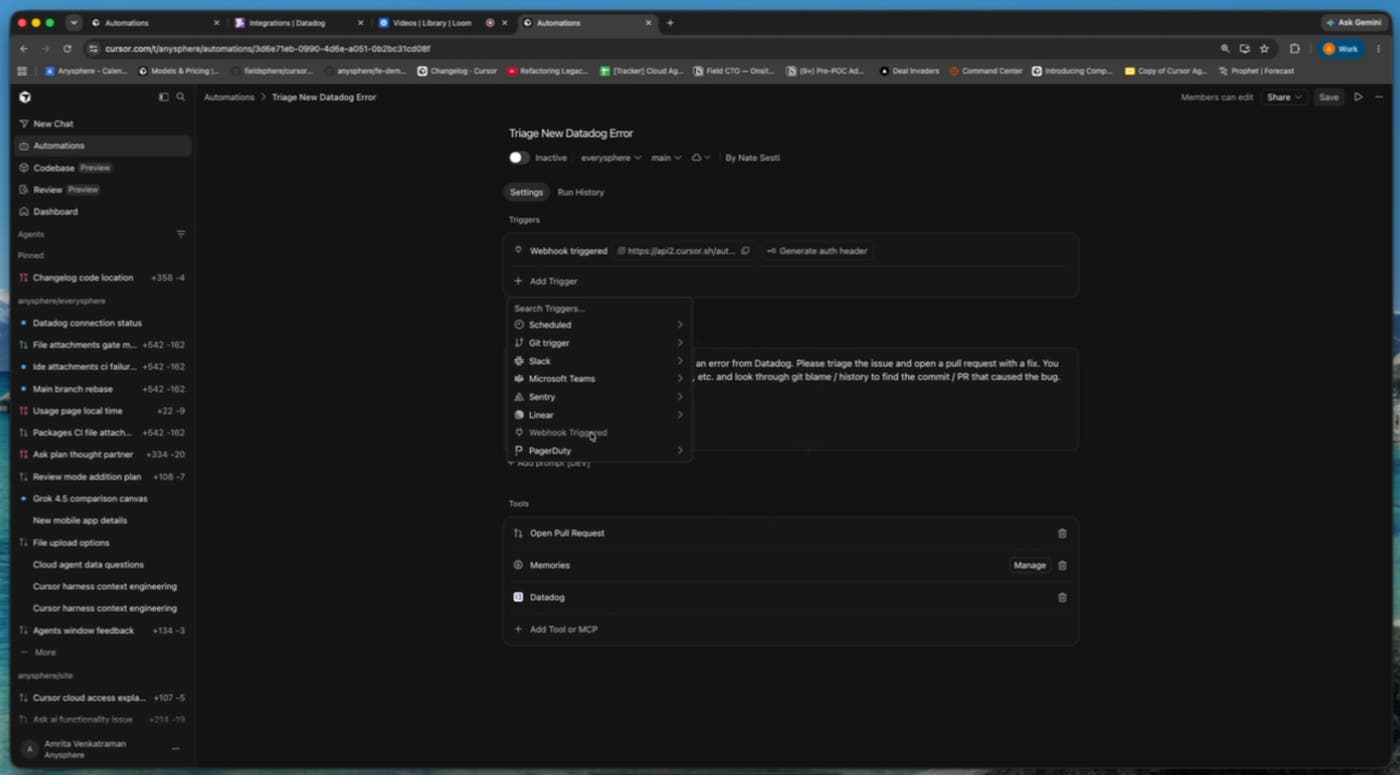Image resolution: width=1400 pixels, height=775 pixels.
Task: Select the Sentry trigger option
Action: point(598,397)
